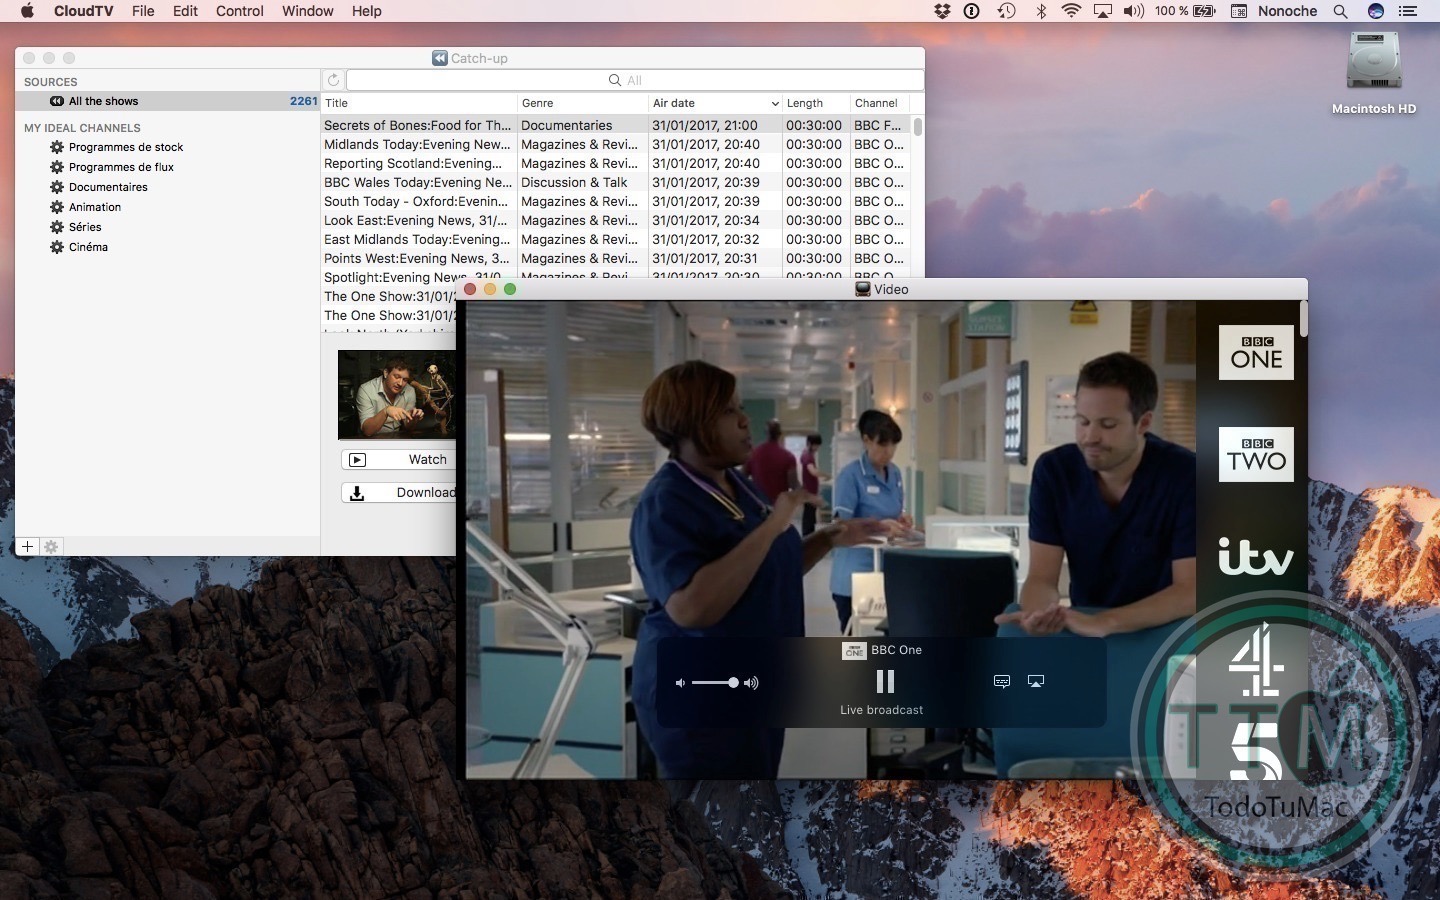Click the AirPlay icon in video controls
The width and height of the screenshot is (1440, 900).
coord(1036,681)
